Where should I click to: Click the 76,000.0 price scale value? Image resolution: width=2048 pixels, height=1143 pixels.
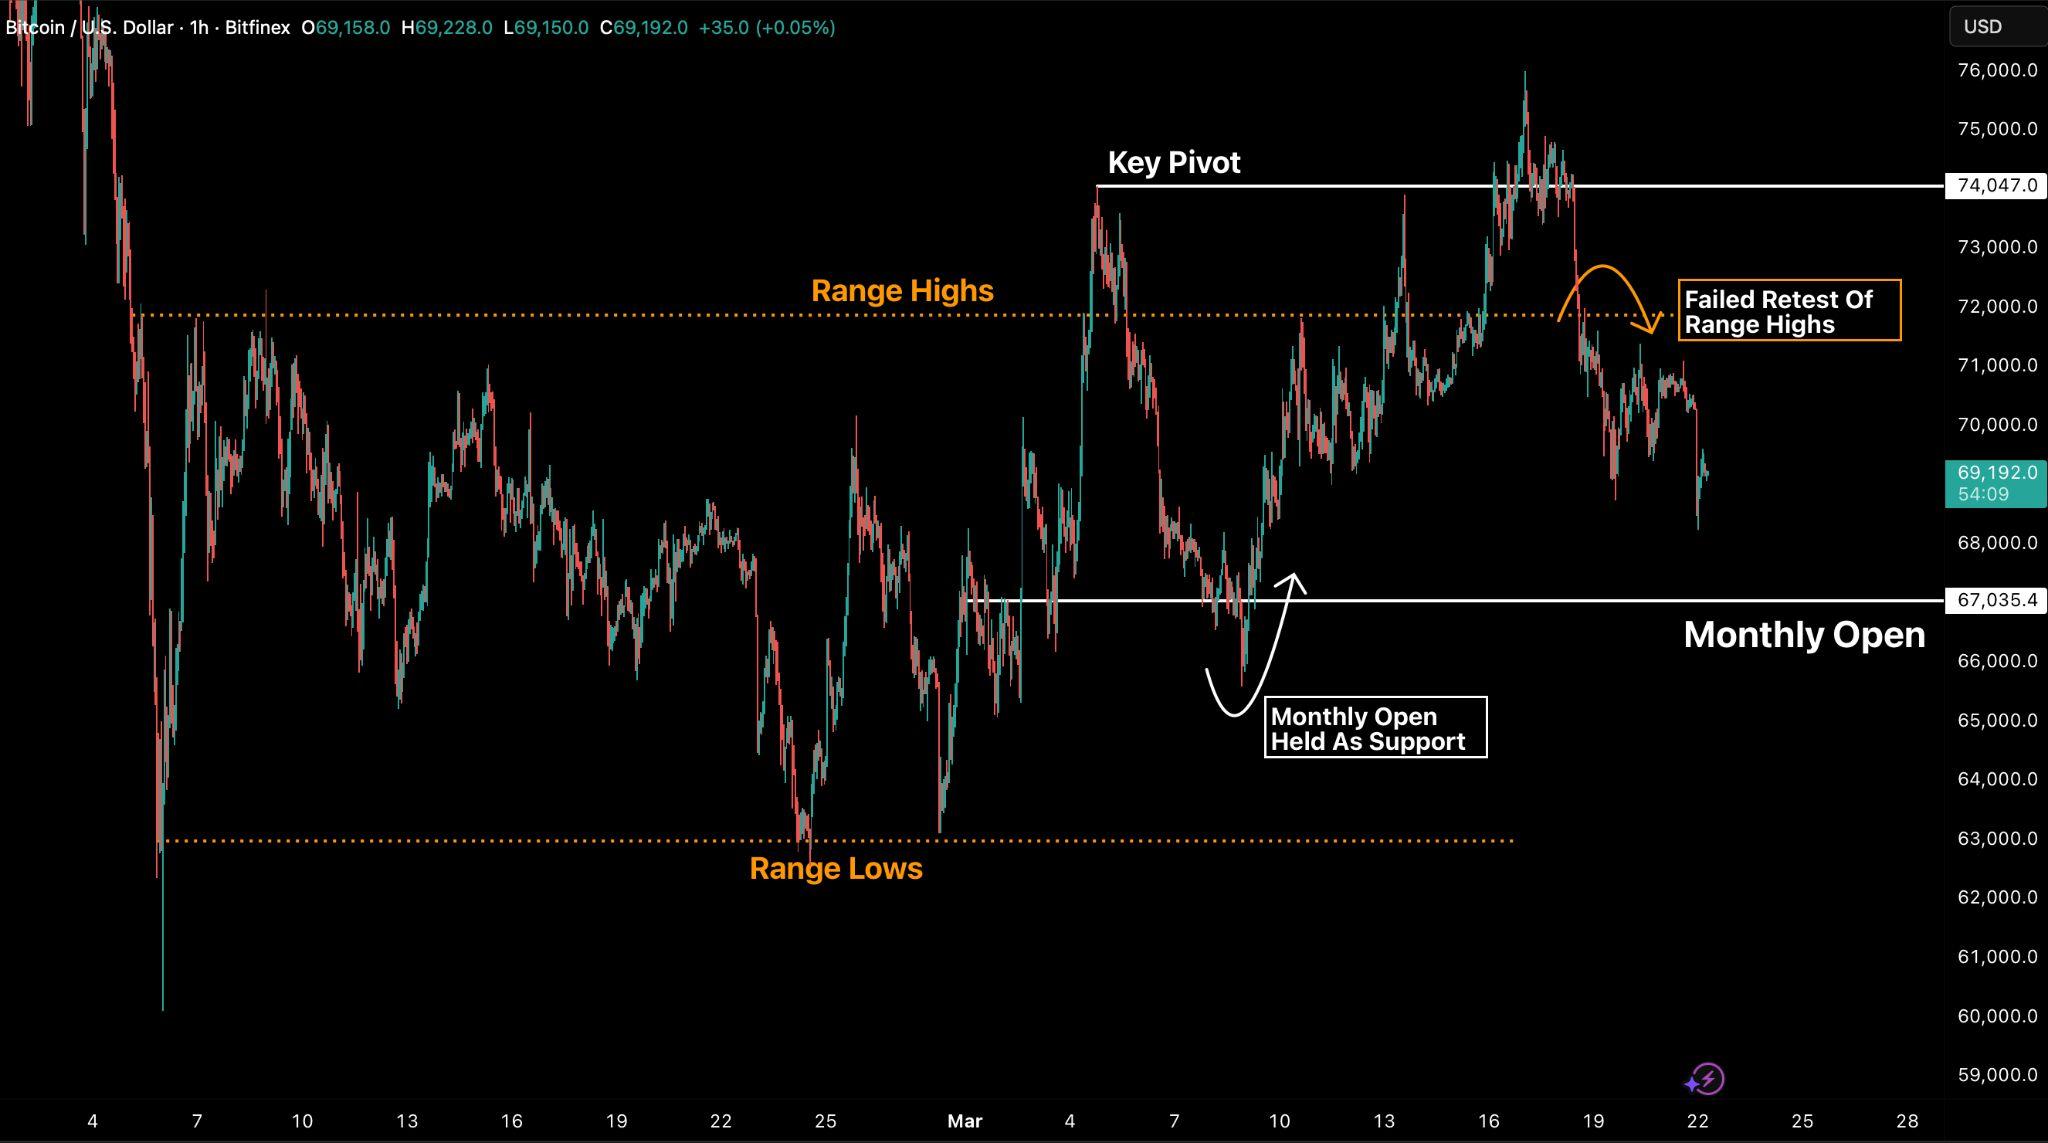(1996, 70)
